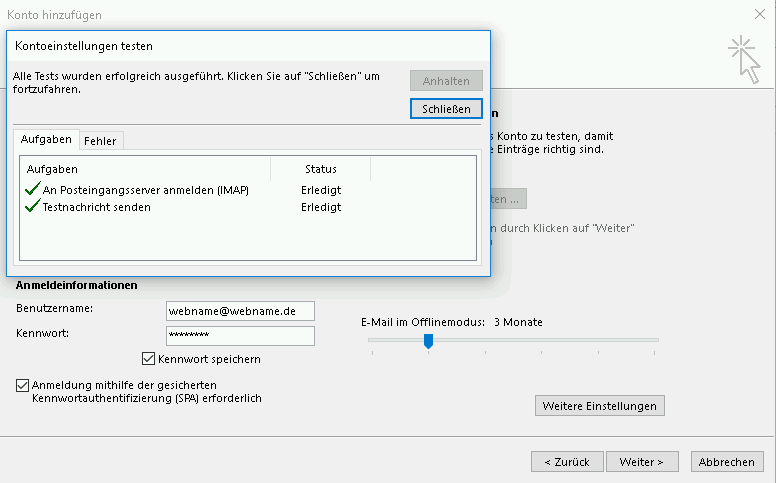The image size is (776, 483).
Task: Click the Kennwort password field
Action: pos(240,336)
